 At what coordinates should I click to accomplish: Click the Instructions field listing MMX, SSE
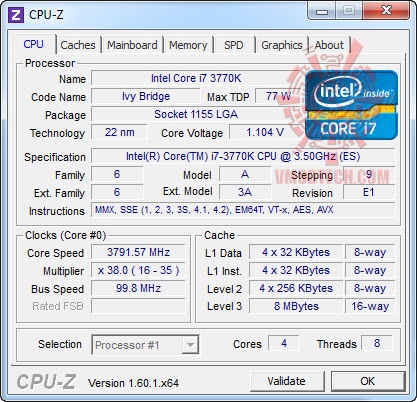(x=243, y=210)
